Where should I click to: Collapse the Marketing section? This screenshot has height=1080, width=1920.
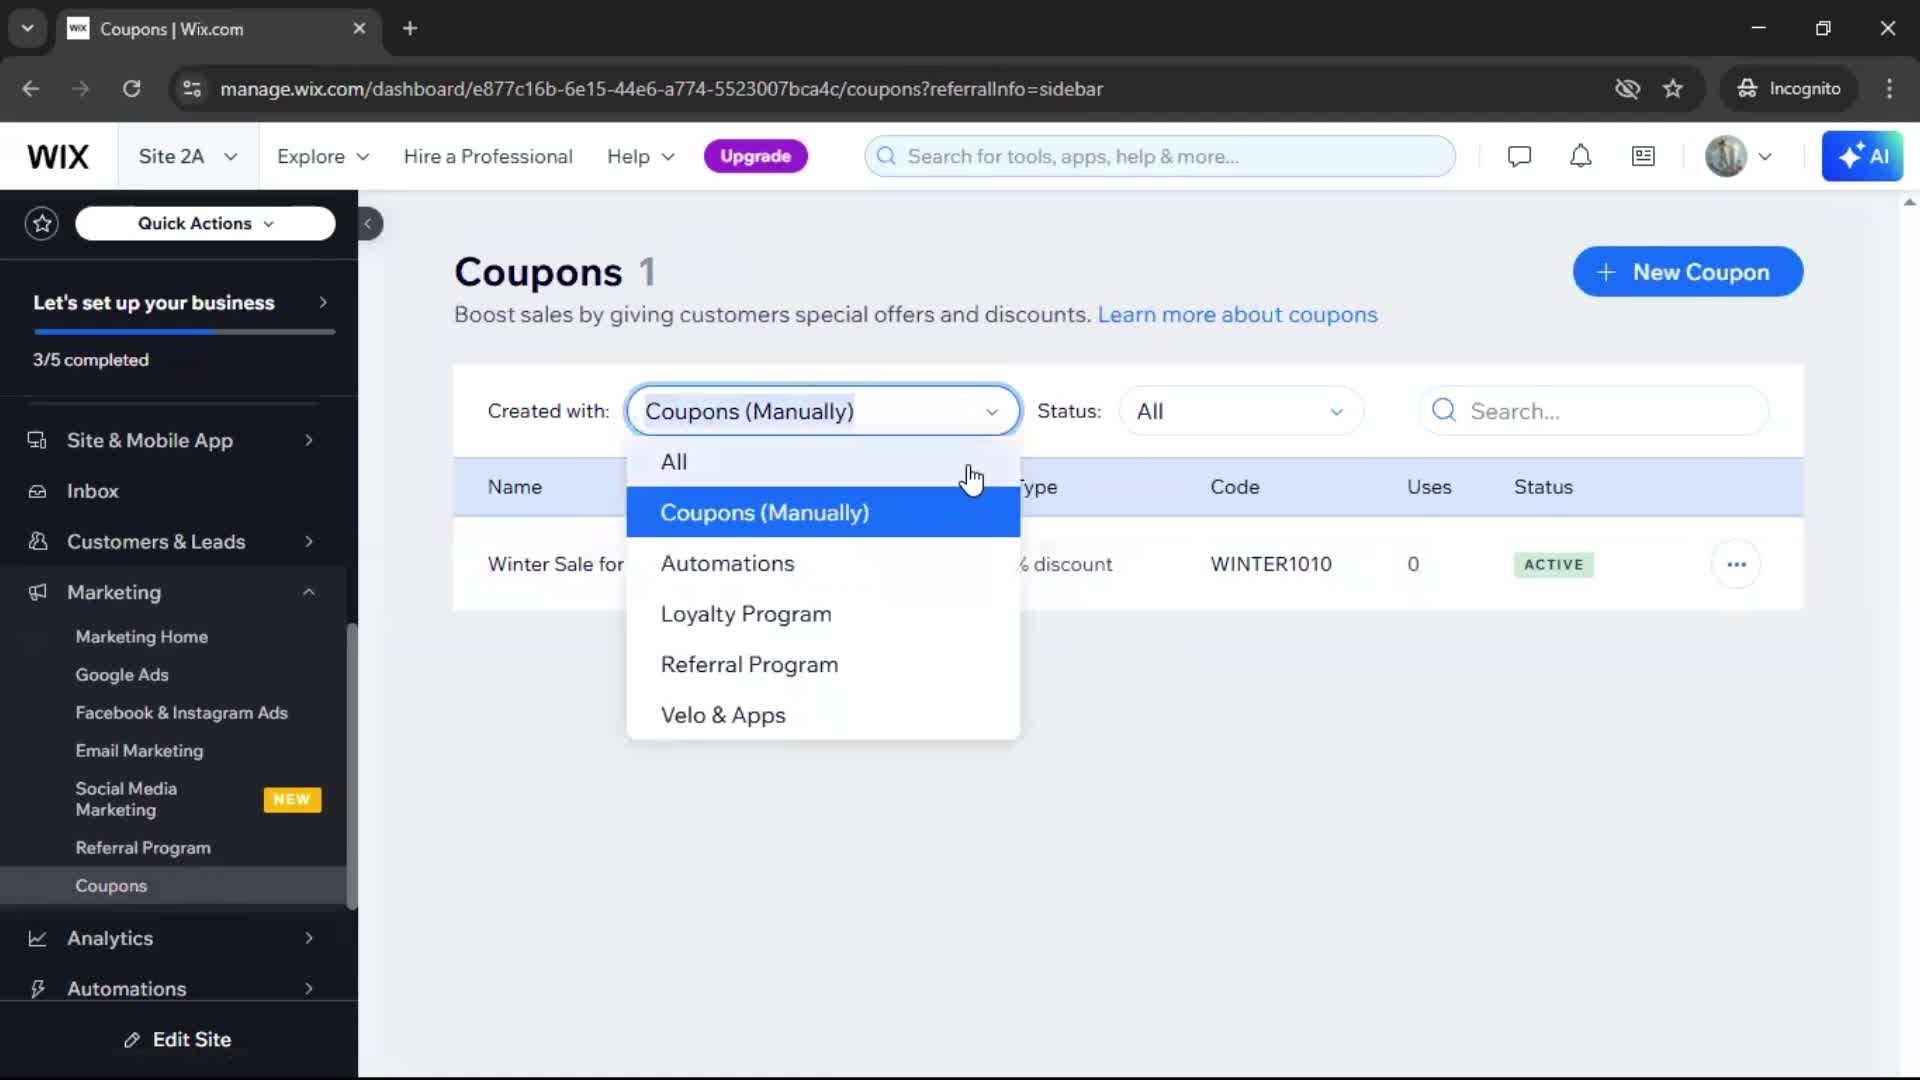[x=309, y=592]
